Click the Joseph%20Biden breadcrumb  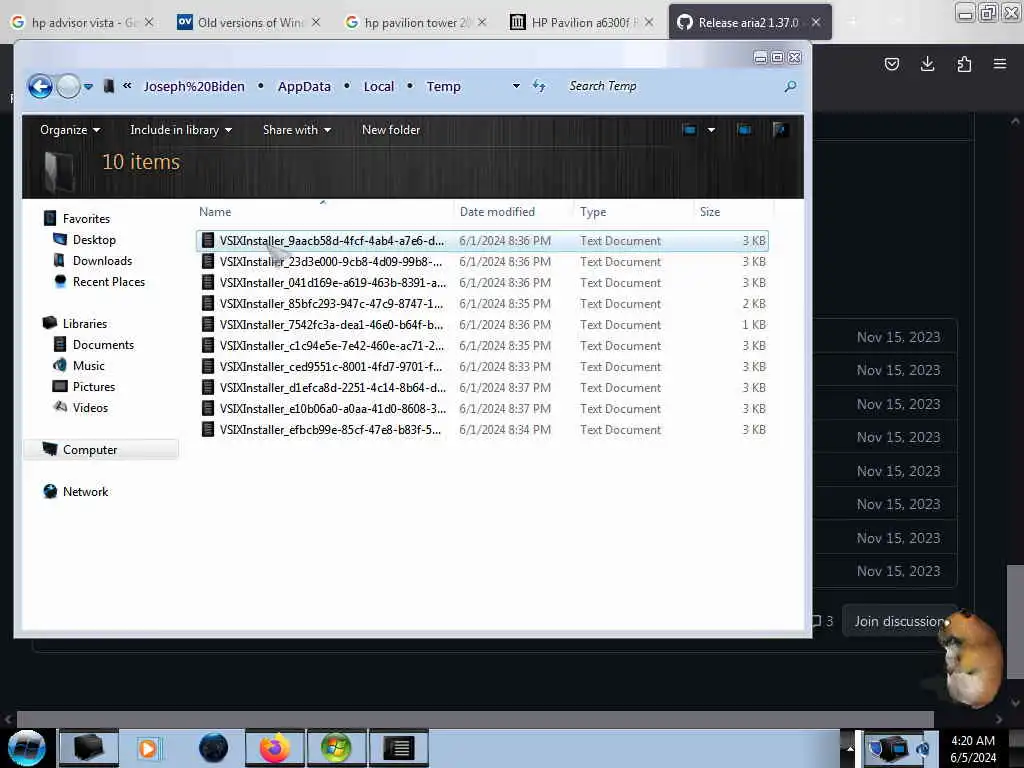tap(194, 86)
